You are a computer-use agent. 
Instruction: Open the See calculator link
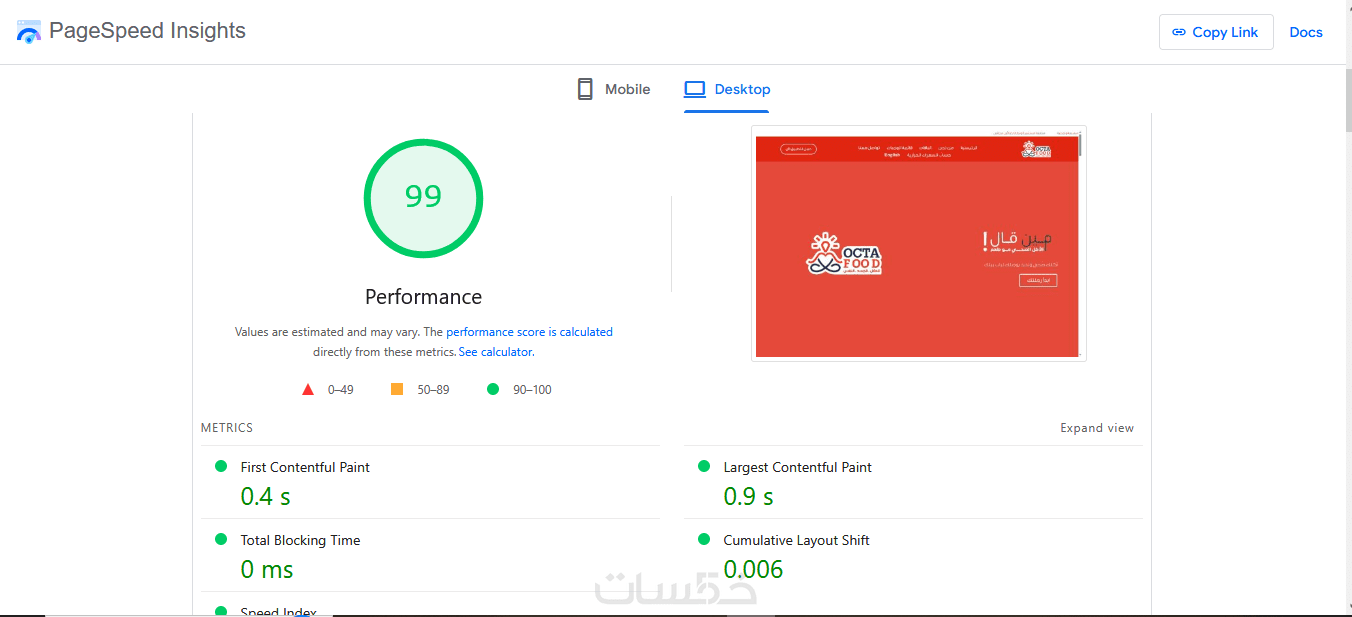pos(495,352)
